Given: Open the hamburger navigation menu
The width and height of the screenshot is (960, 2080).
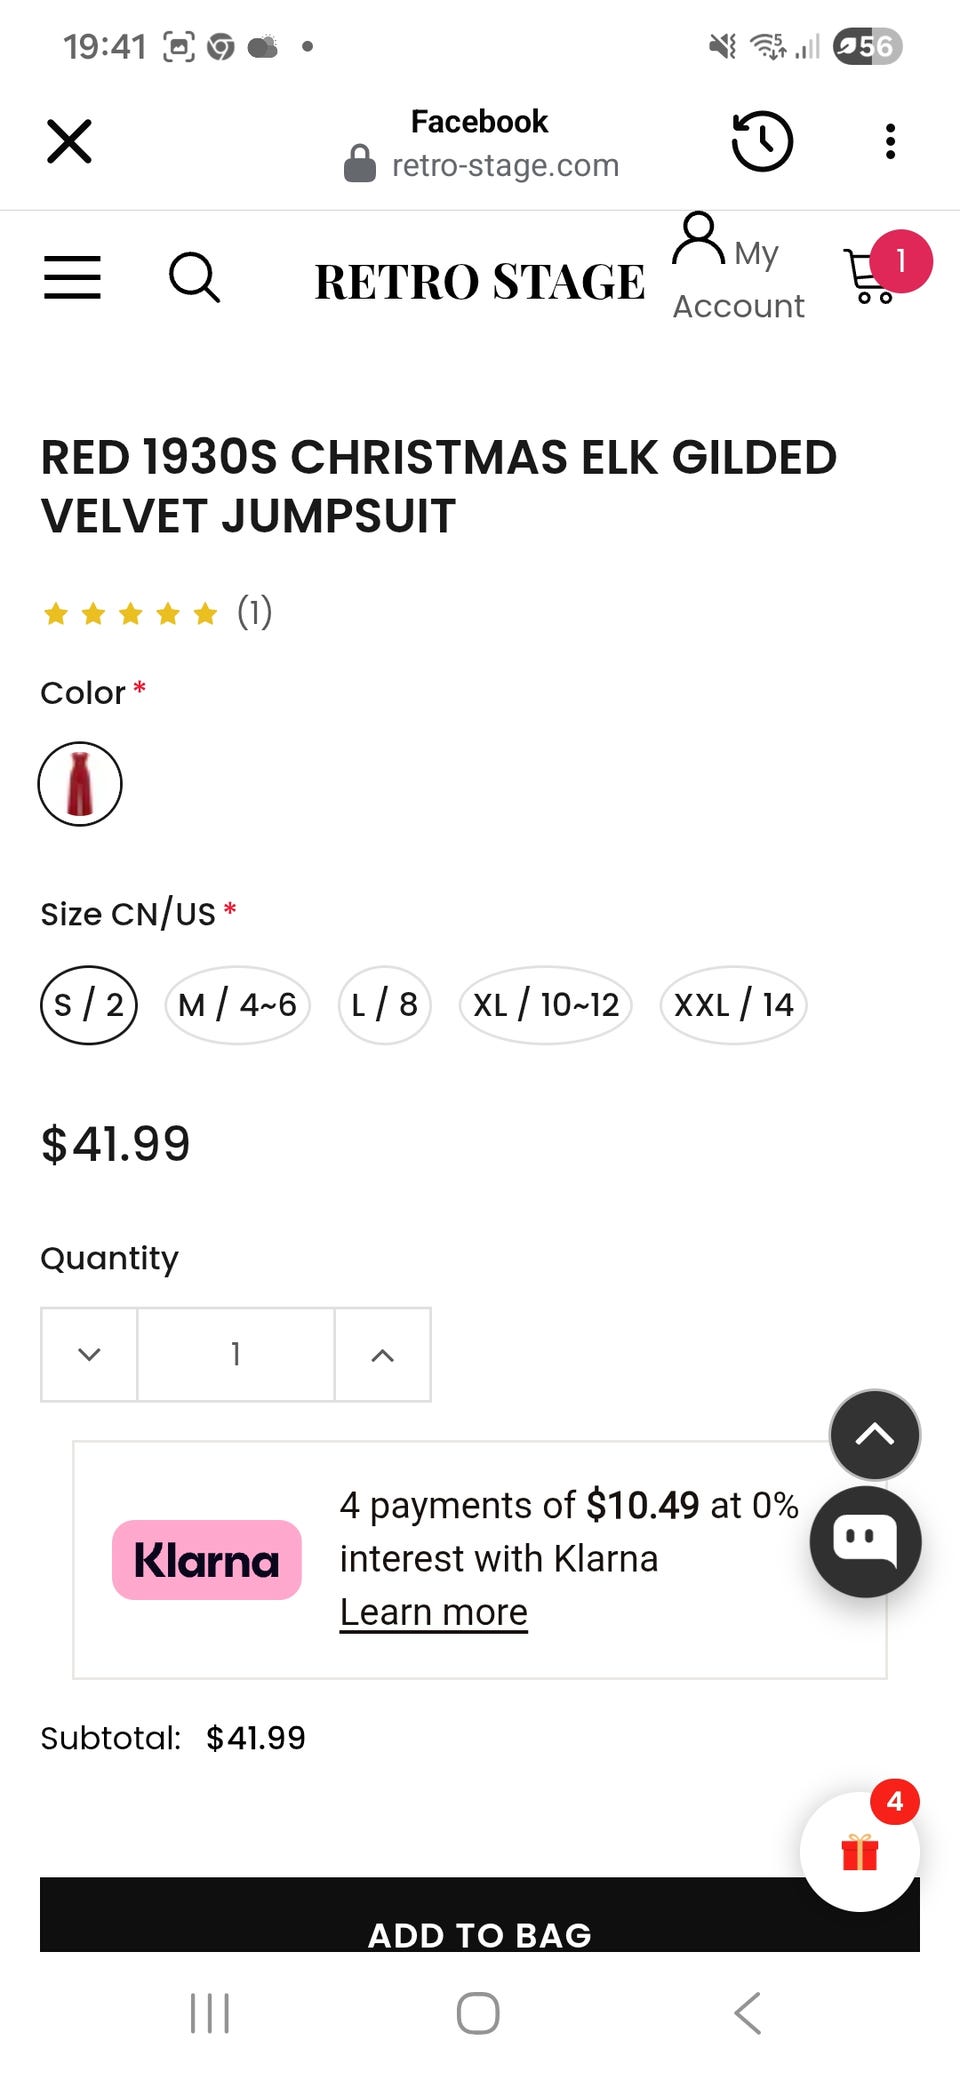Looking at the screenshot, I should (72, 277).
